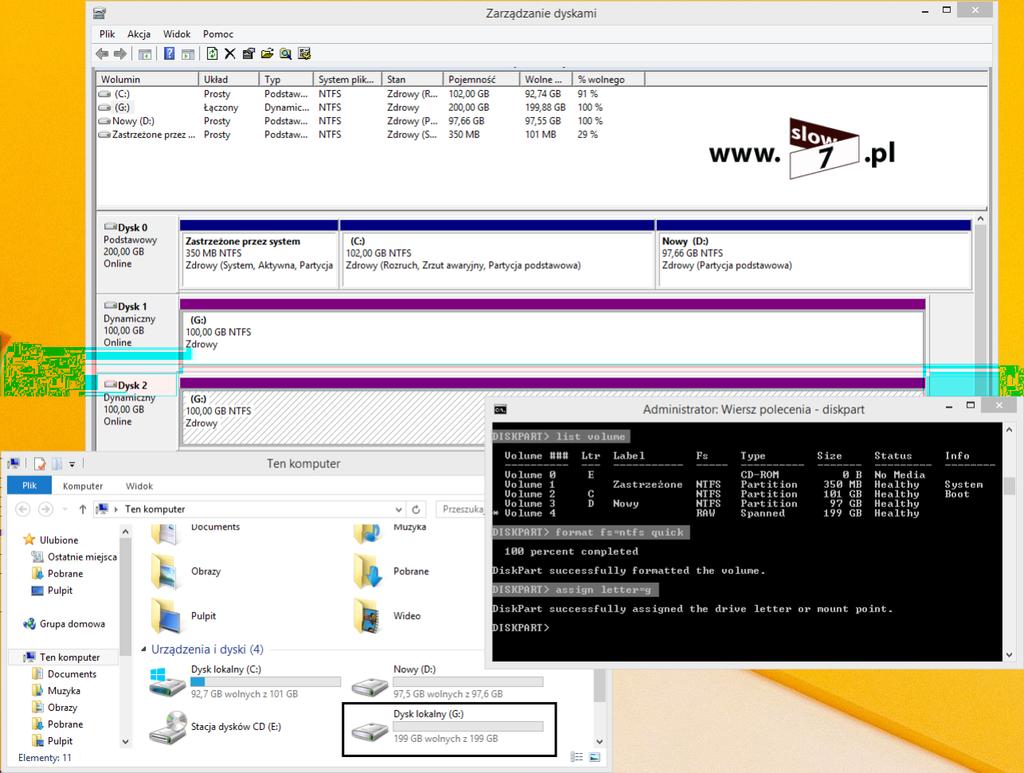1024x773 pixels.
Task: Select the (G:) volume on Dysk 1
Action: click(x=552, y=336)
